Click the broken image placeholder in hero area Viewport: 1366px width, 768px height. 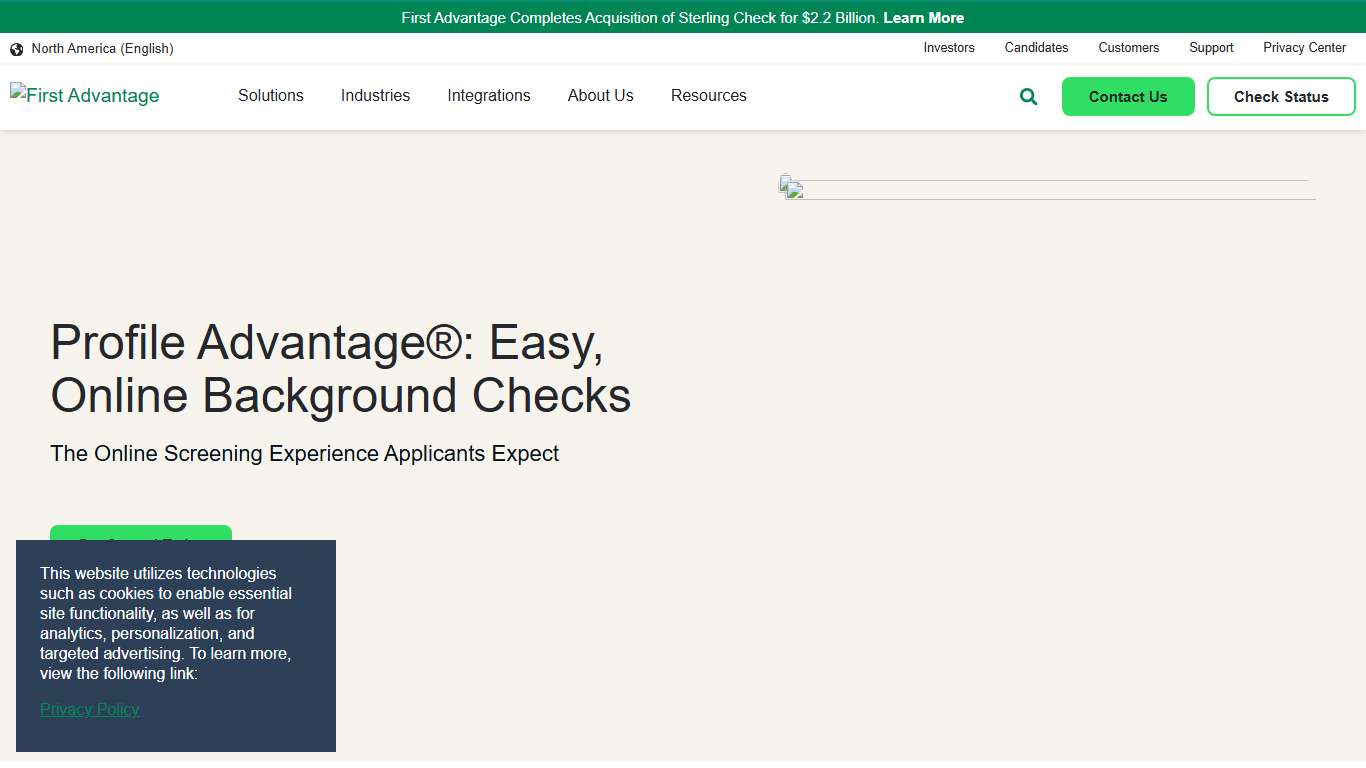point(793,189)
